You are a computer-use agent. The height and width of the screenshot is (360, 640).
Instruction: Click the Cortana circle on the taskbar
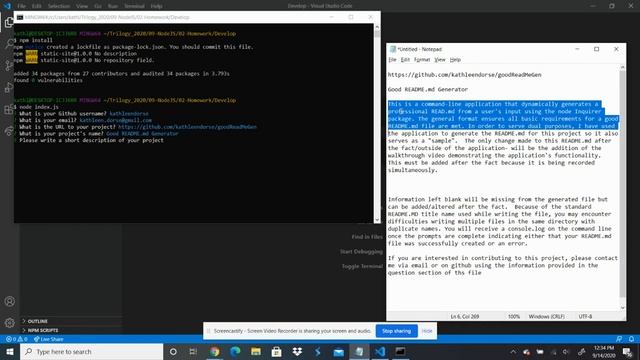[173, 351]
